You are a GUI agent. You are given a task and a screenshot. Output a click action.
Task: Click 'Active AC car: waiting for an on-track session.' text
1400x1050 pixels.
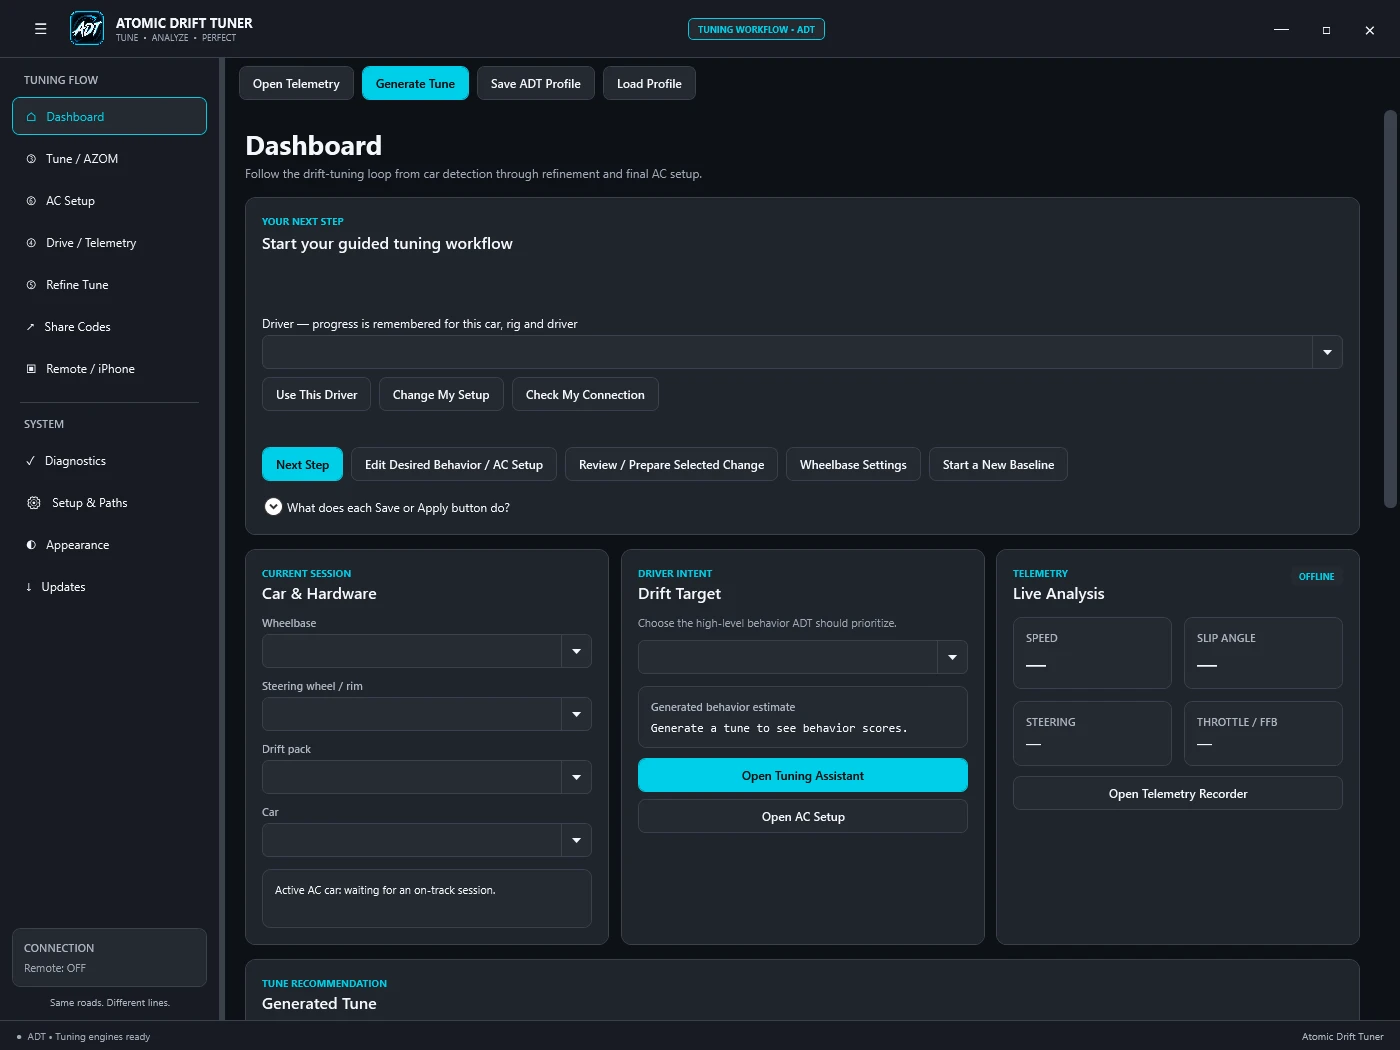pos(385,890)
